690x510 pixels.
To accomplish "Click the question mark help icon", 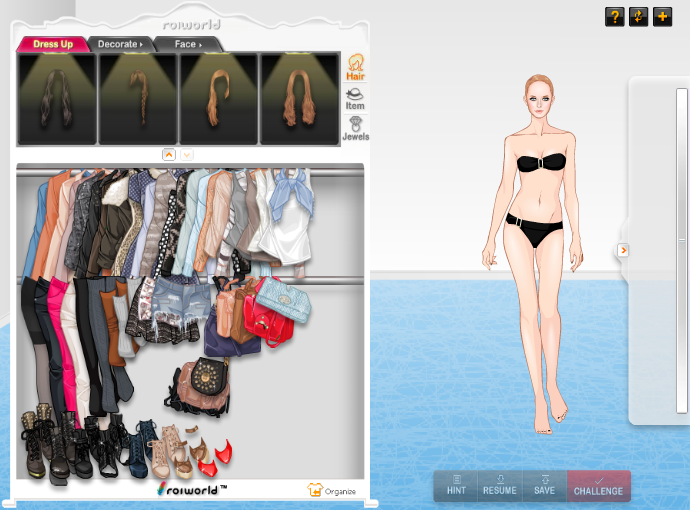I will (614, 17).
